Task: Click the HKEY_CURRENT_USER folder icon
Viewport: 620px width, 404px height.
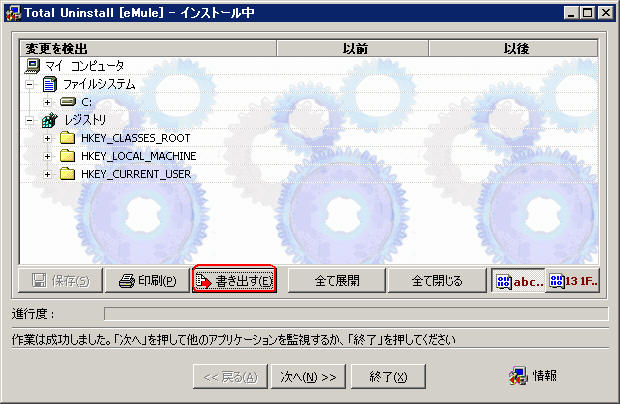Action: click(x=68, y=174)
